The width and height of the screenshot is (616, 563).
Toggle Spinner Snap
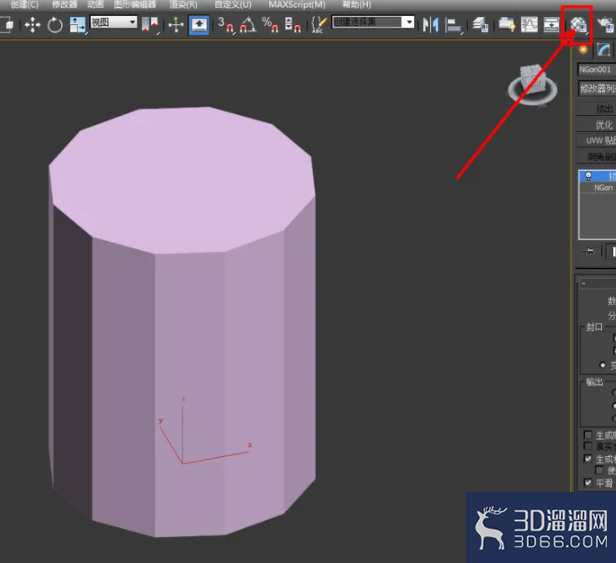[x=293, y=25]
